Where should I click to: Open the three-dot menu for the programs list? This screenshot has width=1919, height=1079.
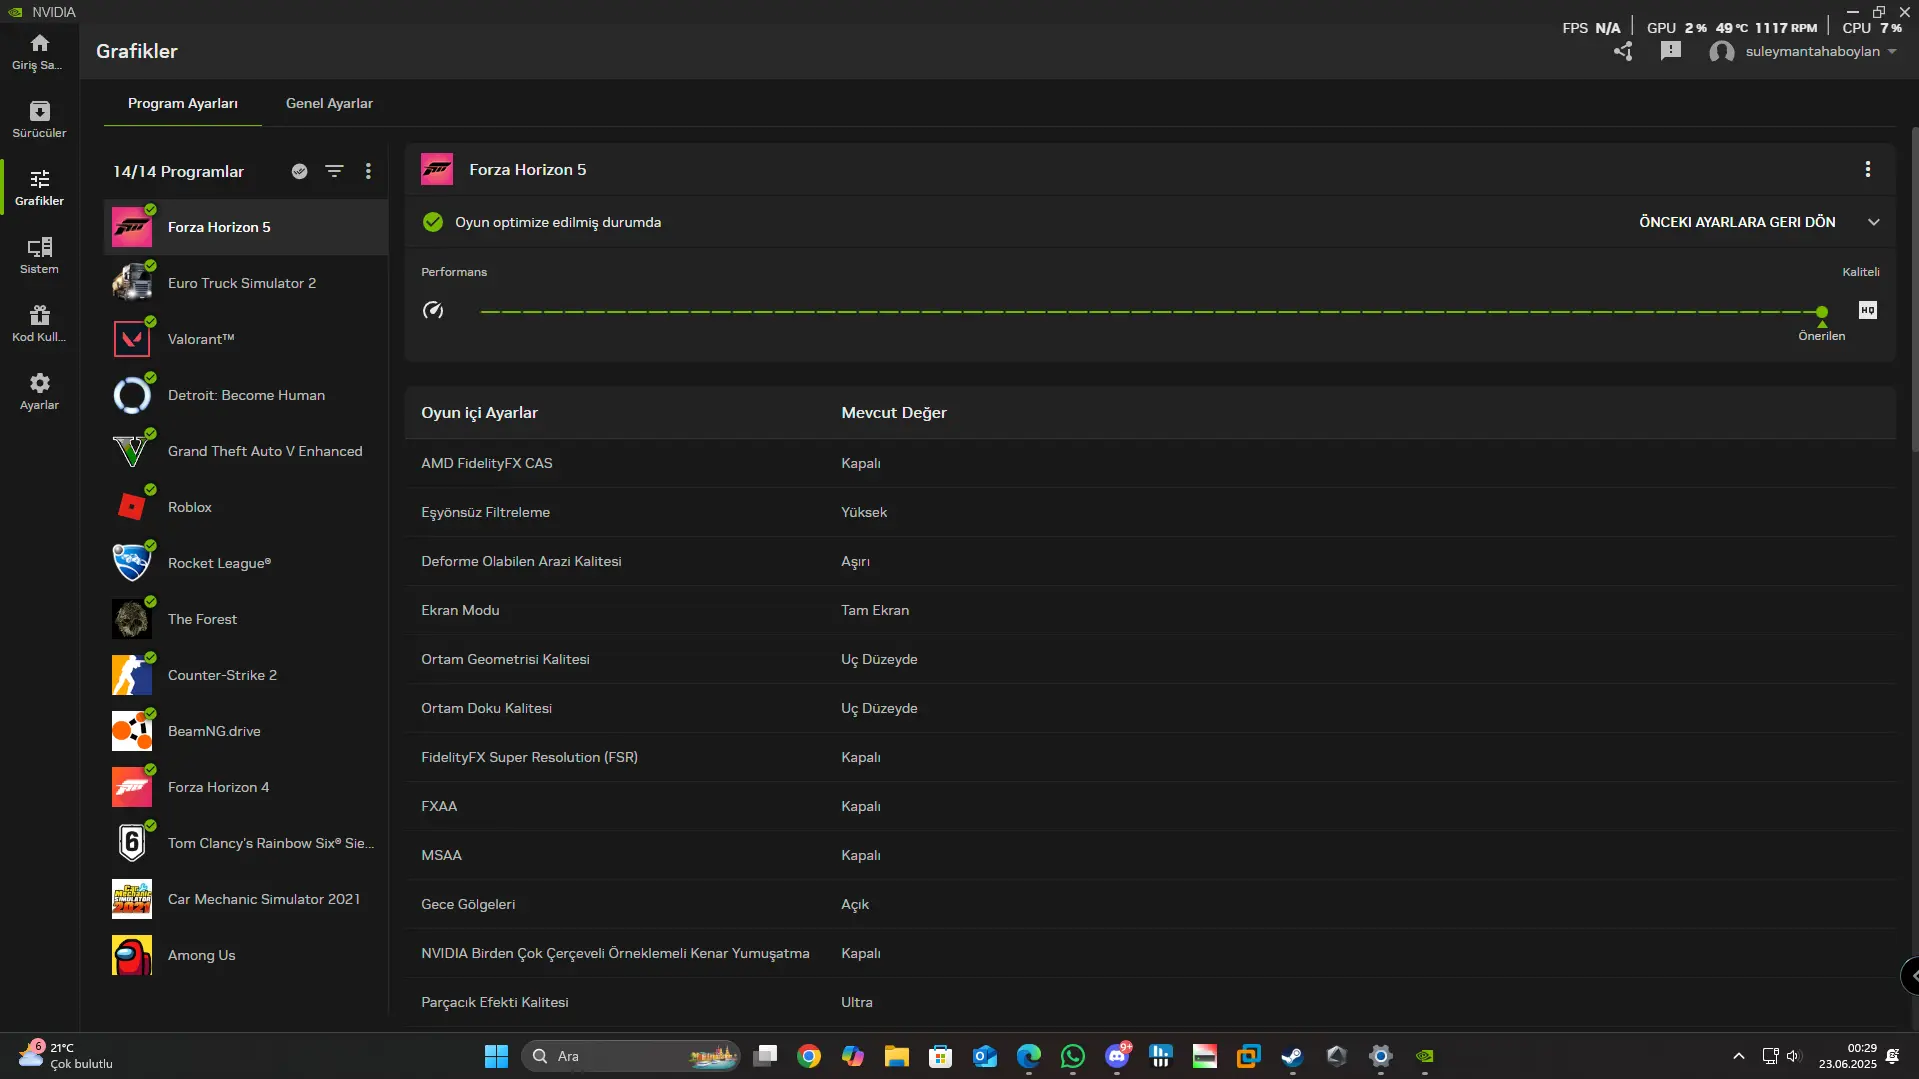click(368, 171)
